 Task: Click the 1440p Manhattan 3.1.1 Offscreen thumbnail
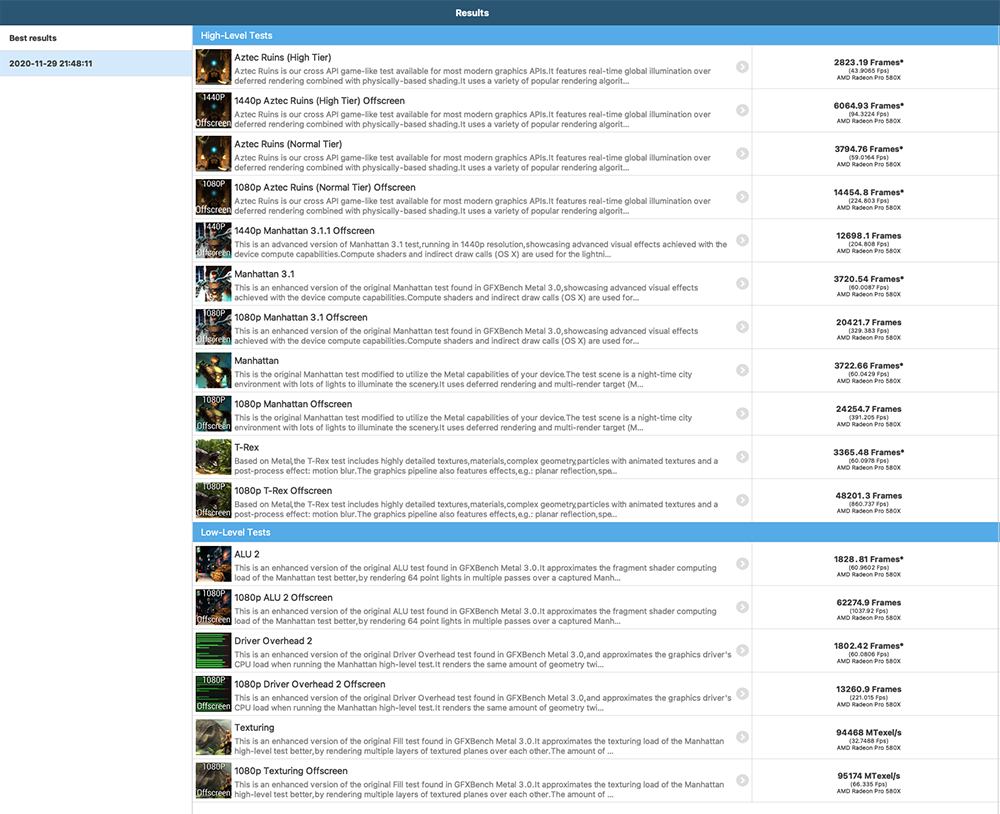pyautogui.click(x=214, y=240)
